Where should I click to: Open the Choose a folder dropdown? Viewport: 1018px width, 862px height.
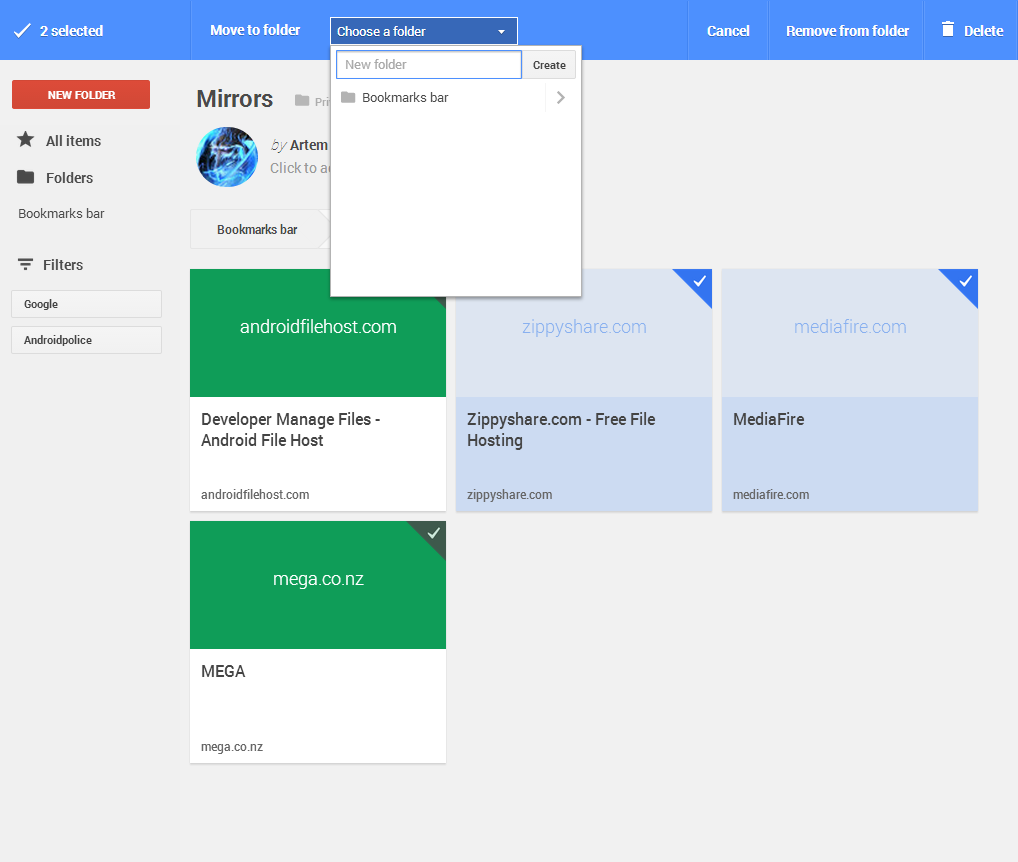[423, 30]
